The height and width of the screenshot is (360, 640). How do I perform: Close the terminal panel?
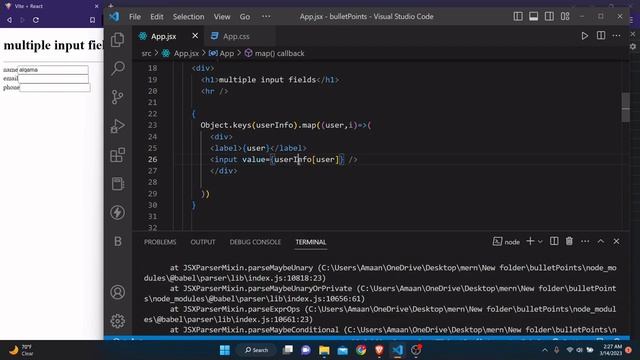point(616,242)
